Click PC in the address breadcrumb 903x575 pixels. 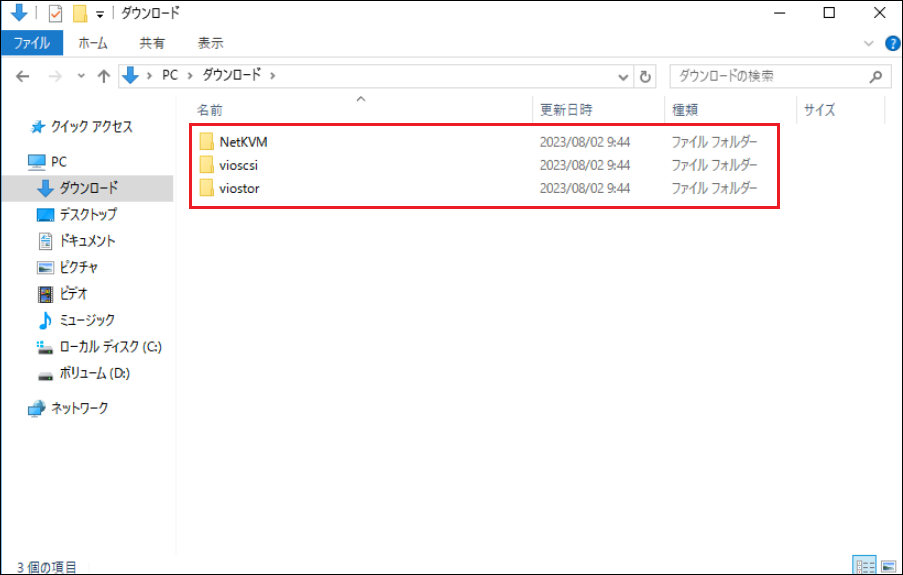pos(170,75)
